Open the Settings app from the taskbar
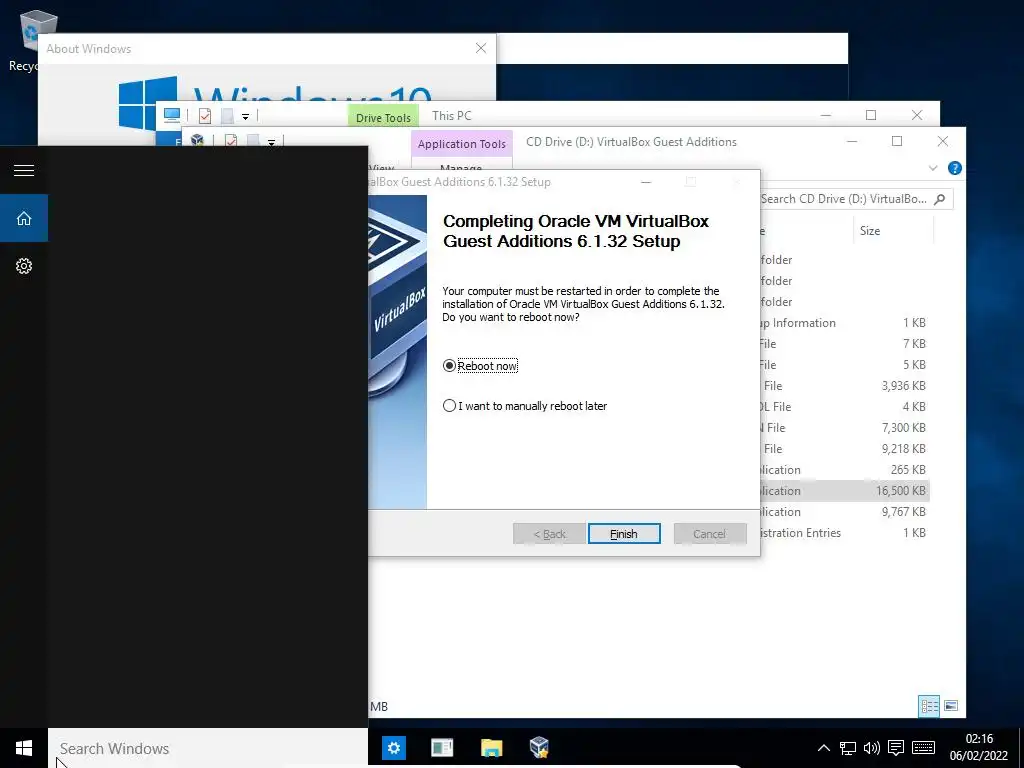Viewport: 1024px width, 768px height. 394,748
